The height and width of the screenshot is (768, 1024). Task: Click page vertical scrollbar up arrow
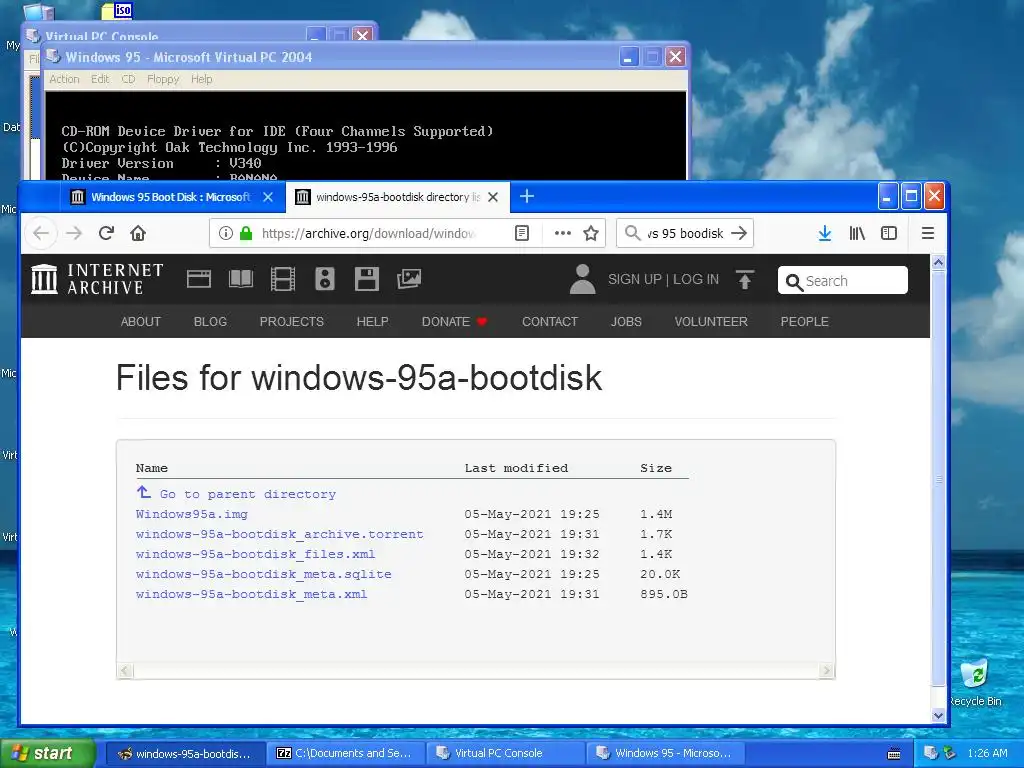click(x=938, y=263)
